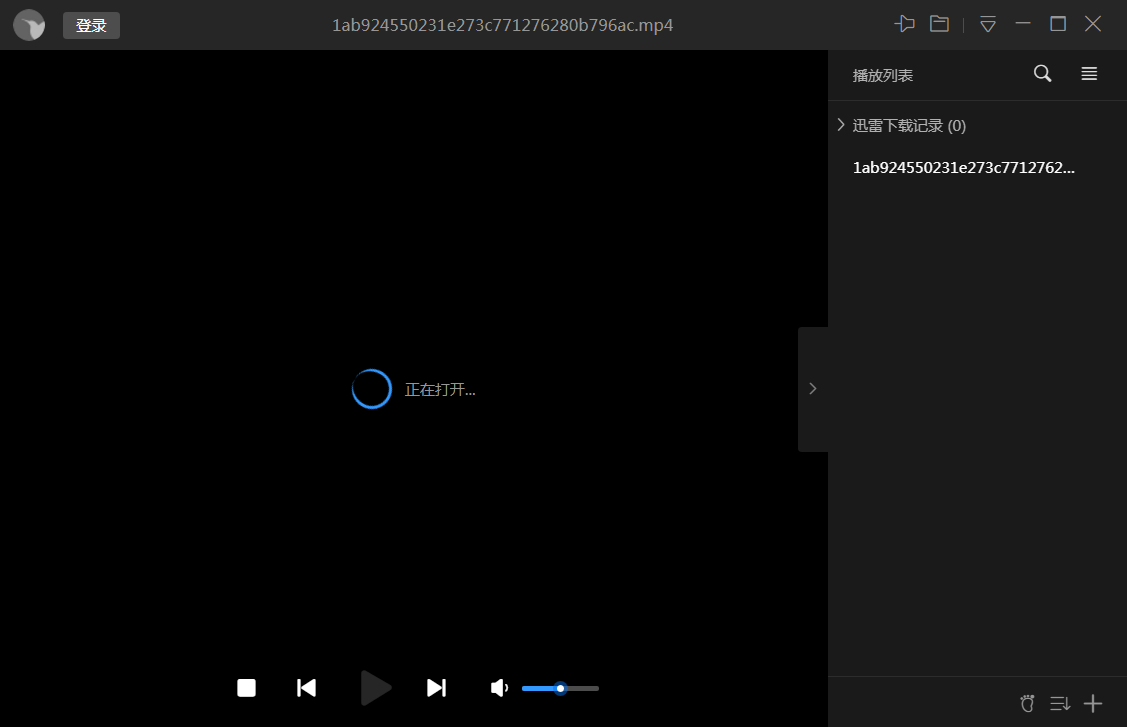The width and height of the screenshot is (1127, 727).
Task: Change playlist play order mode
Action: pyautogui.click(x=1060, y=704)
